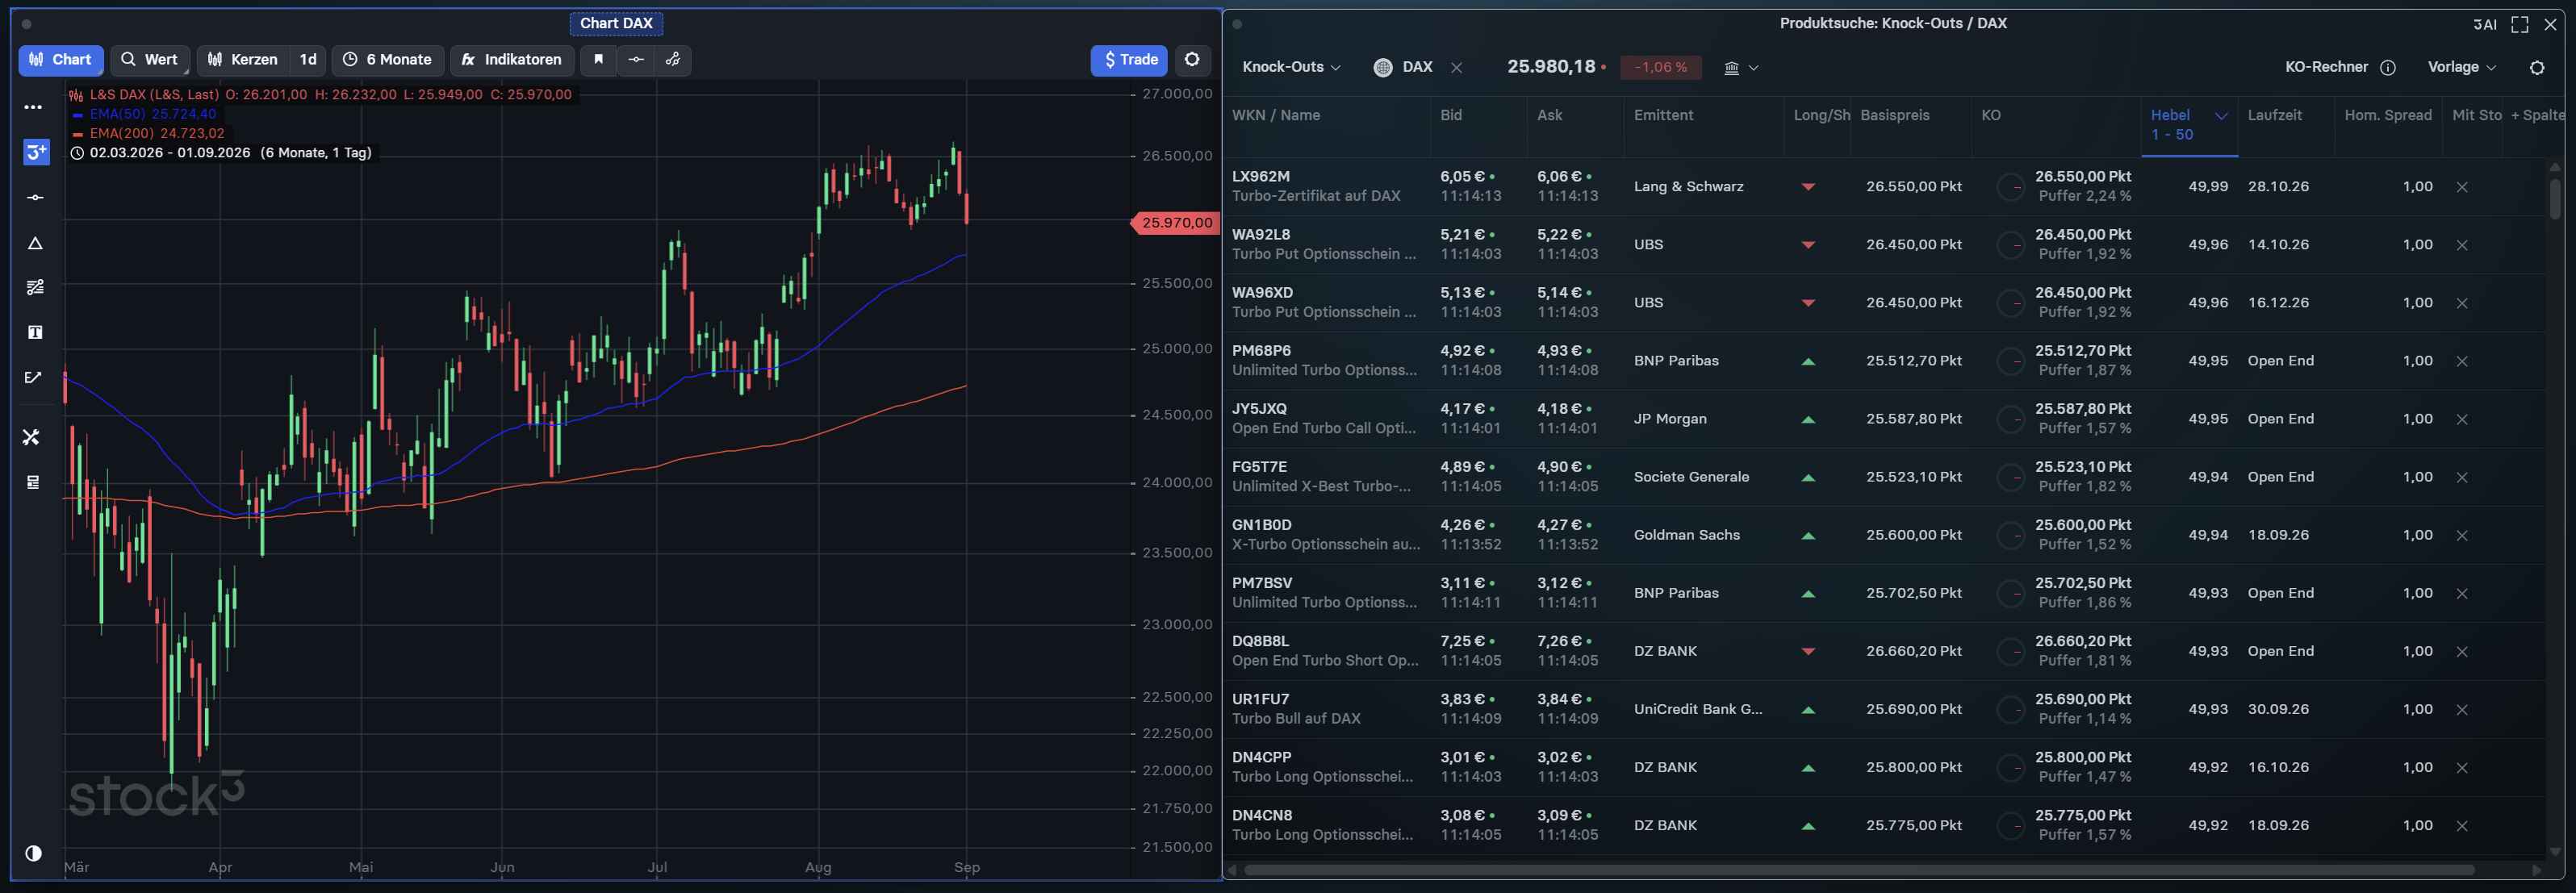Open the drawing settings tools icon
Viewport: 2576px width, 893px height.
tap(32, 437)
